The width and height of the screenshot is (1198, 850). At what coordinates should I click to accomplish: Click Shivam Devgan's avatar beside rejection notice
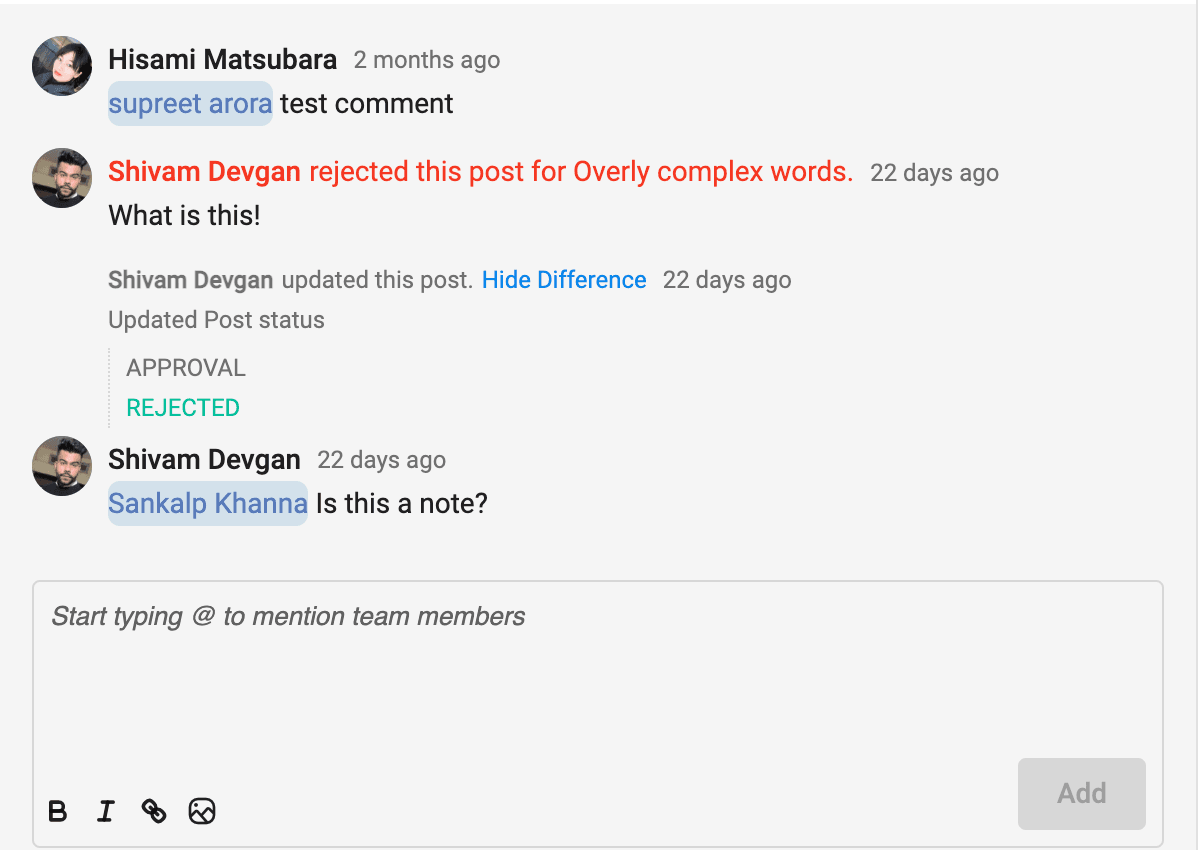[x=62, y=178]
